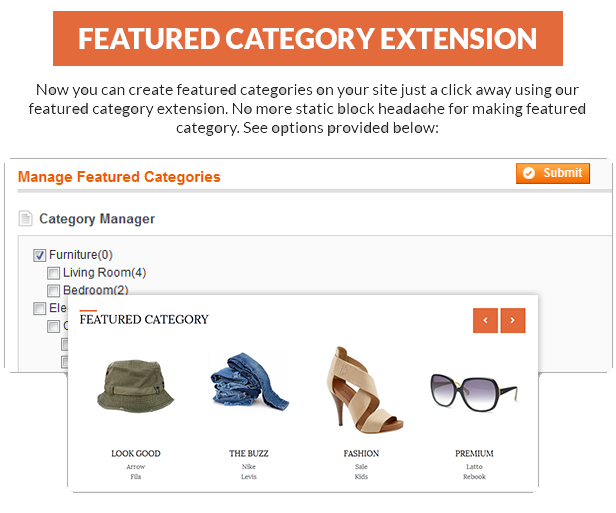Click the Levis subcategory link

tap(249, 477)
